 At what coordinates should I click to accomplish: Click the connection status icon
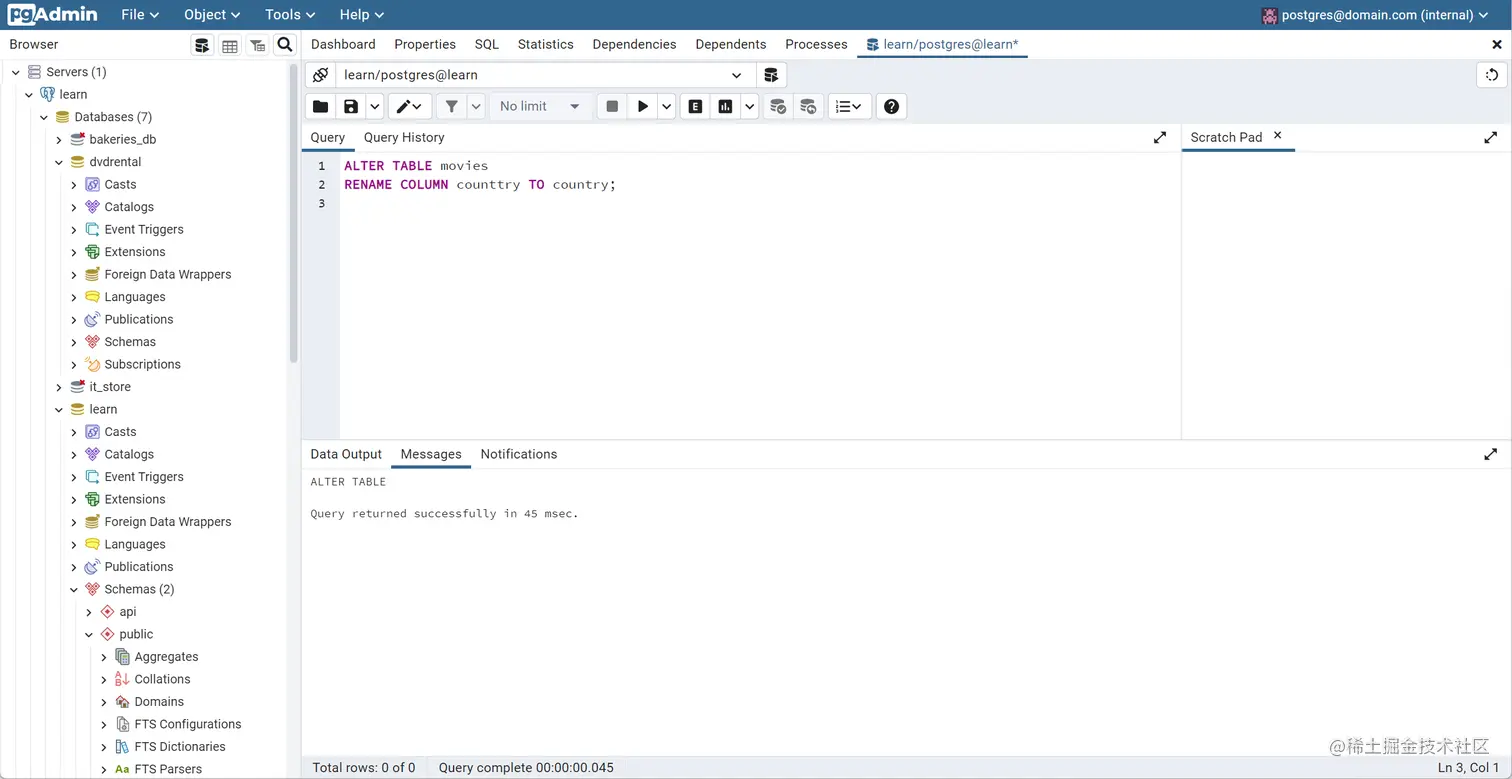[x=320, y=75]
